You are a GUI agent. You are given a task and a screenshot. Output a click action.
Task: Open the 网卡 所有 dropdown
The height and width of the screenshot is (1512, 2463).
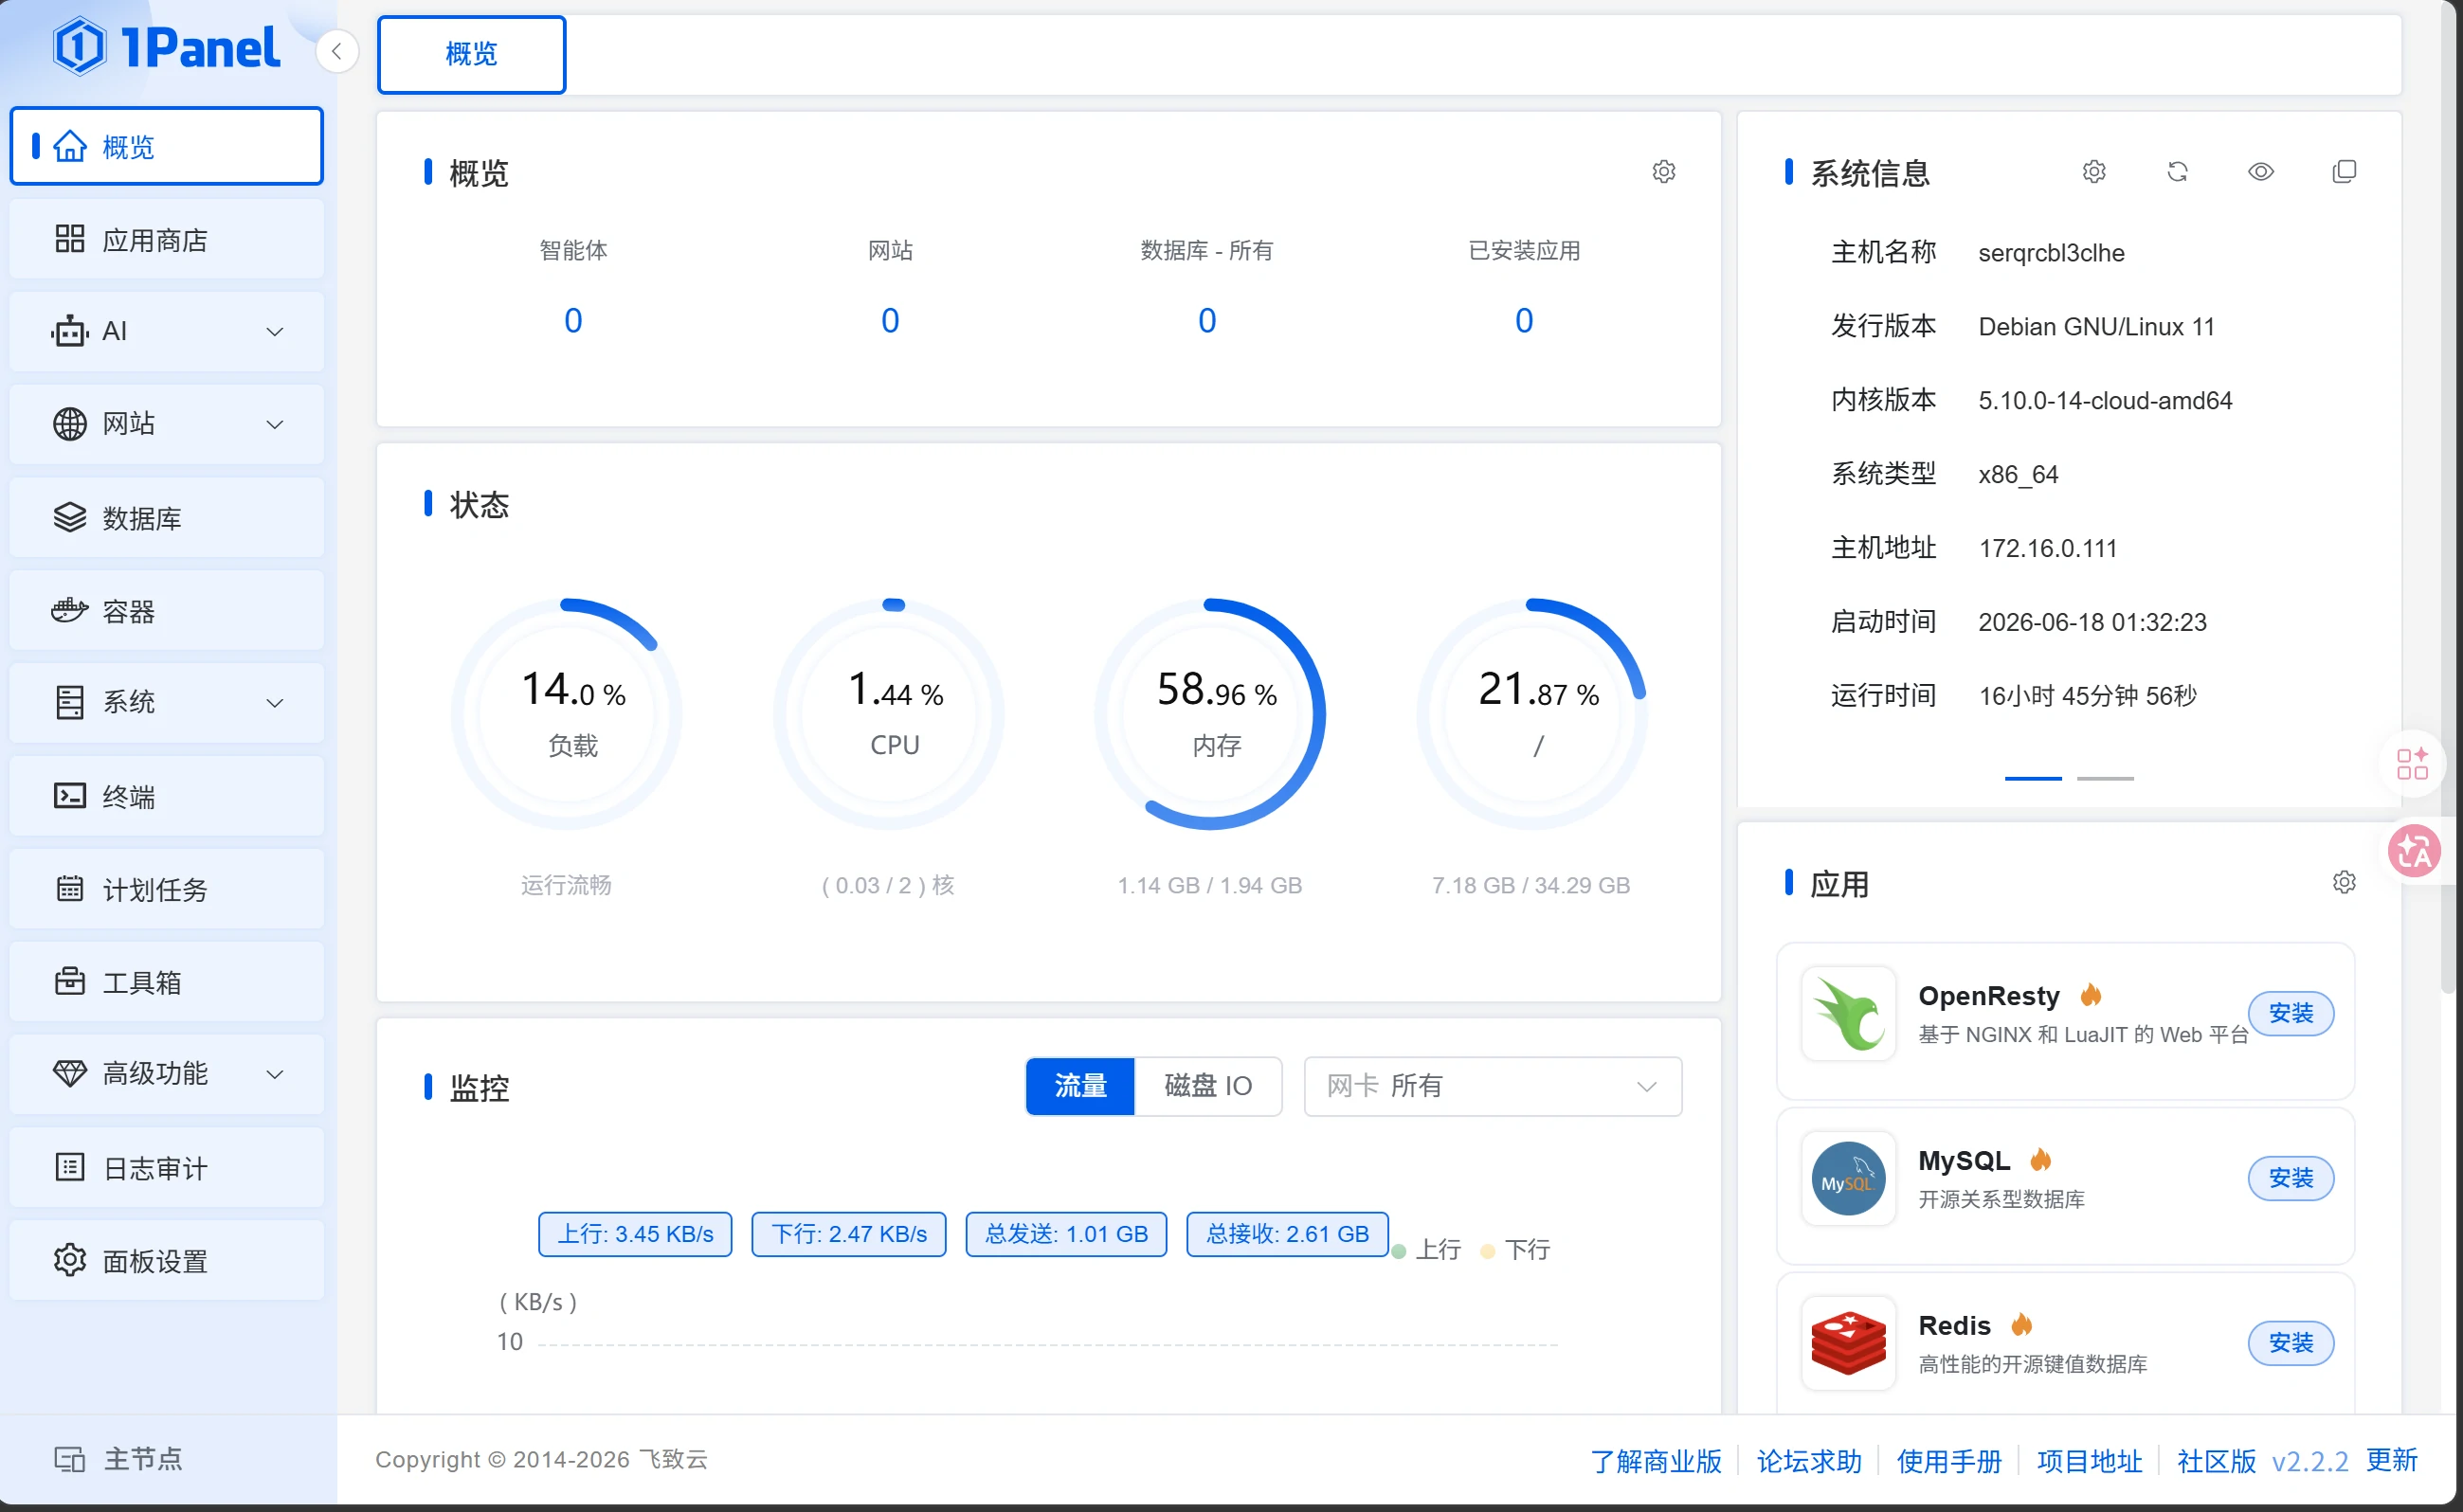1492,1086
